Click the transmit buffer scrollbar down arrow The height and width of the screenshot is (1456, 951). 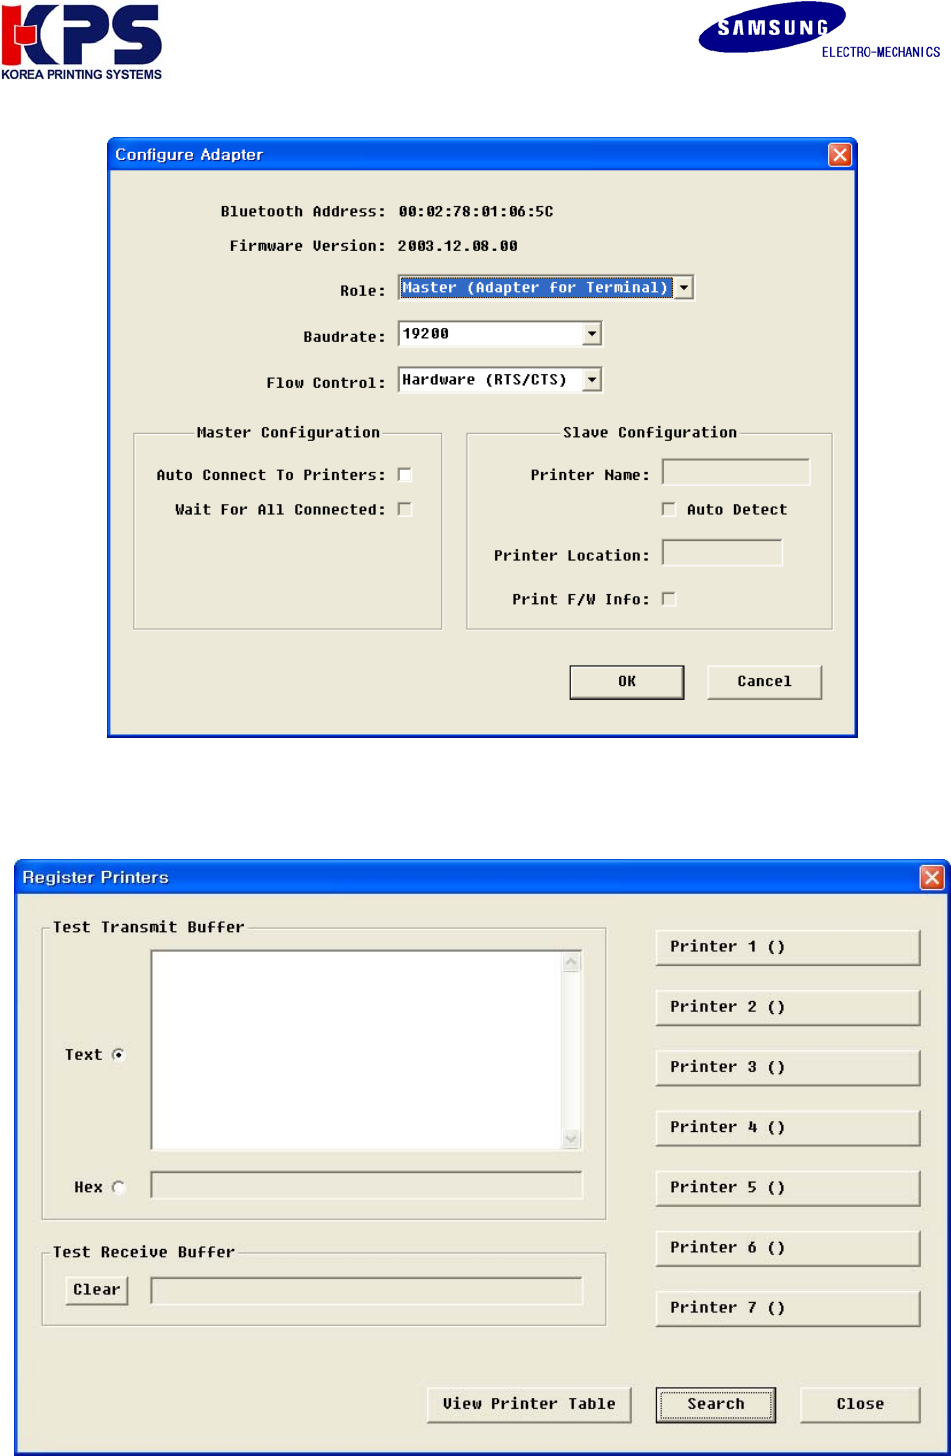(572, 1138)
